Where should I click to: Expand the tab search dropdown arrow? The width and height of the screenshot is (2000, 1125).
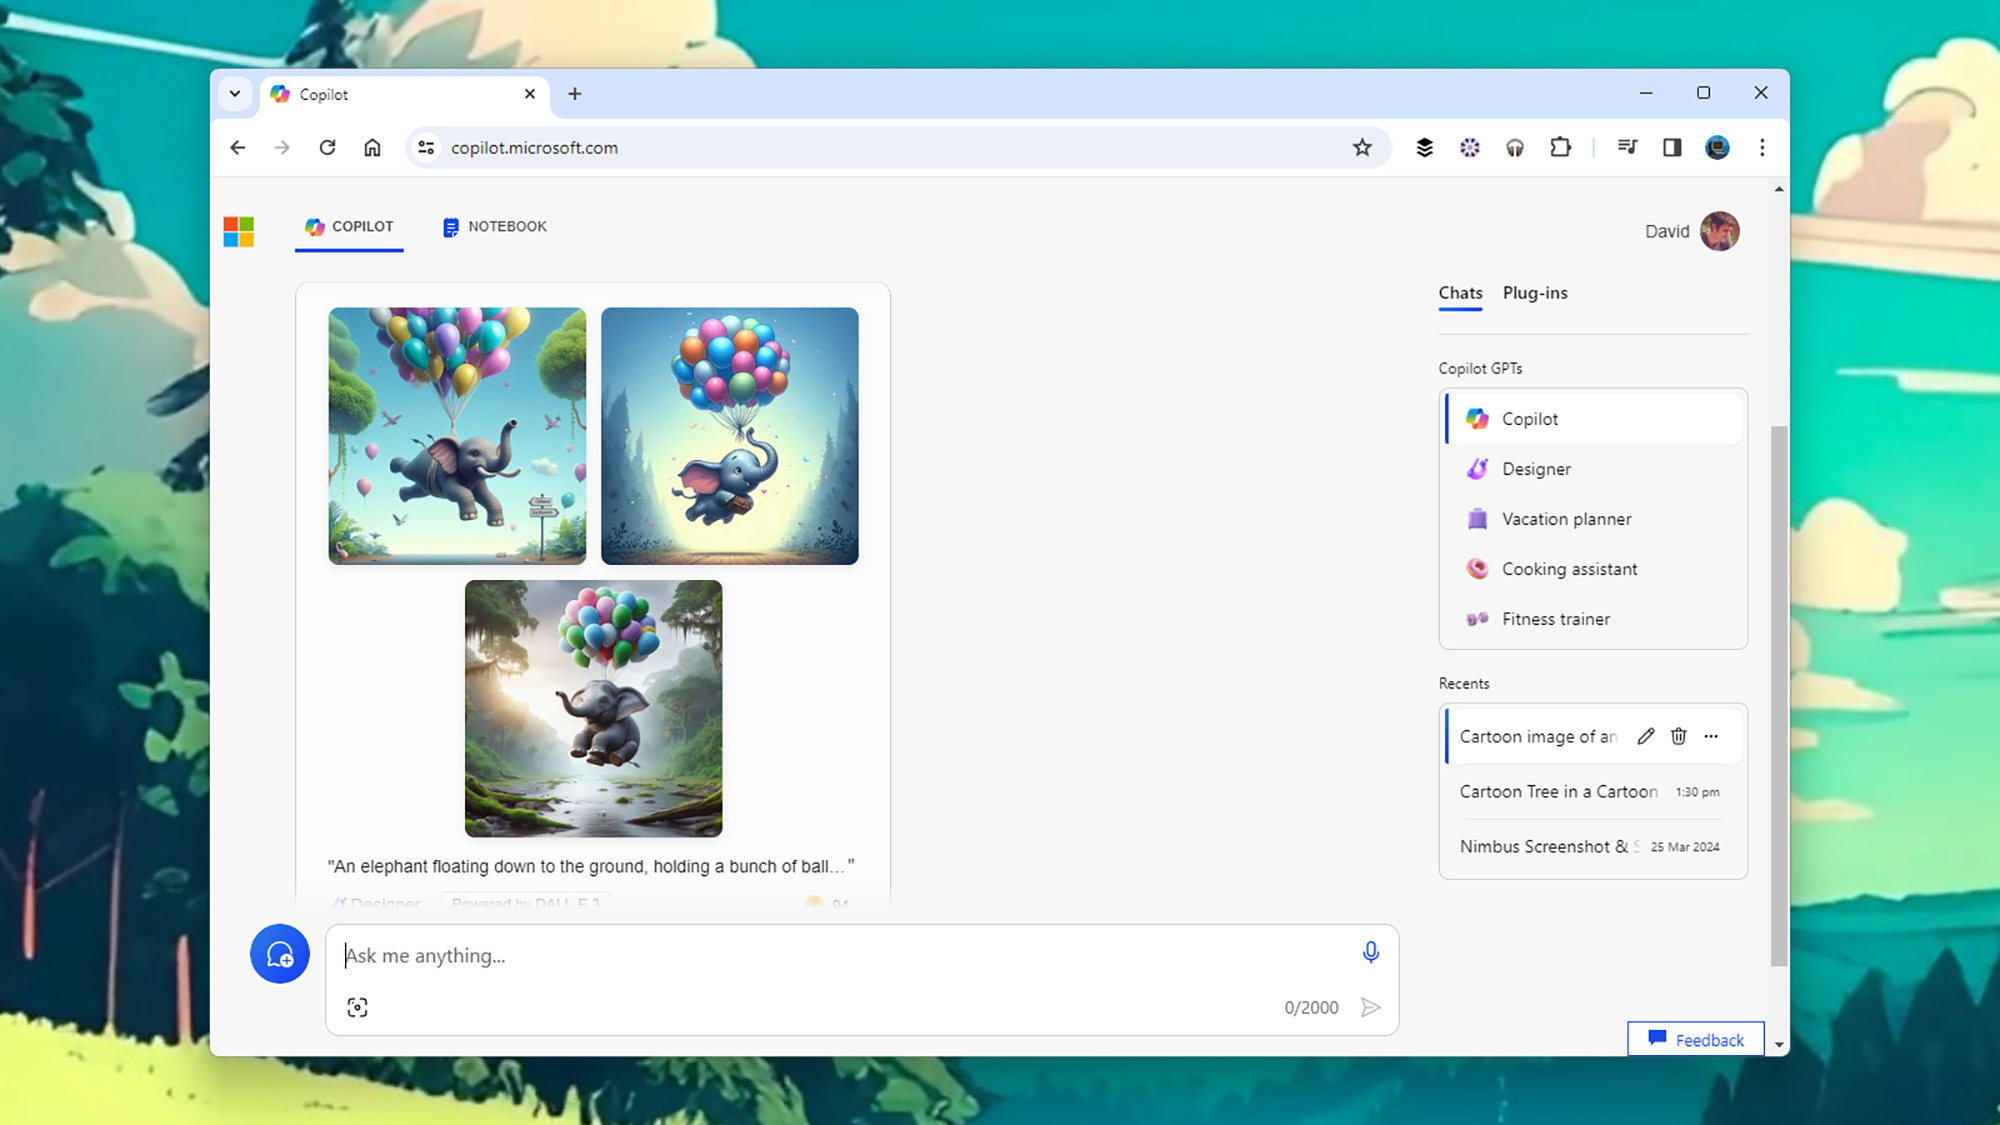point(235,94)
